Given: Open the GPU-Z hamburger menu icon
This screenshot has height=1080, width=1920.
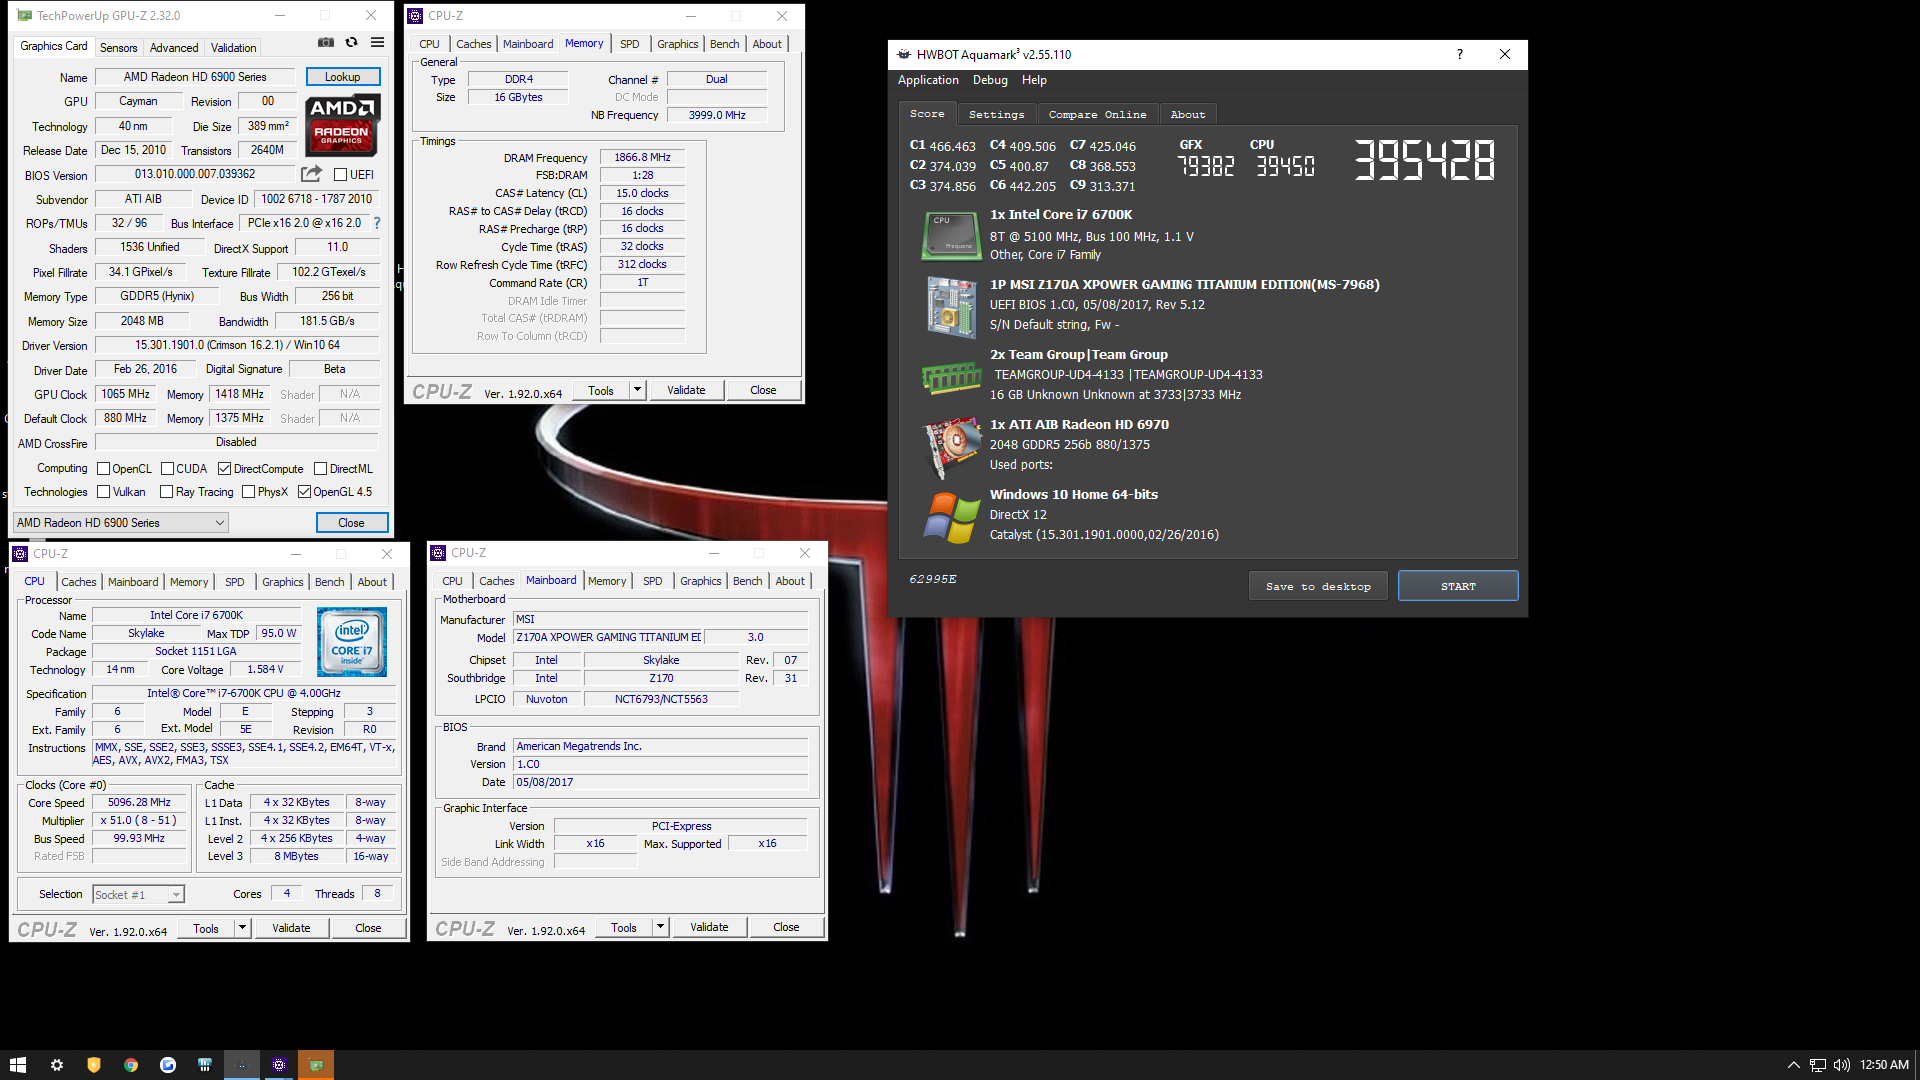Looking at the screenshot, I should pos(377,43).
